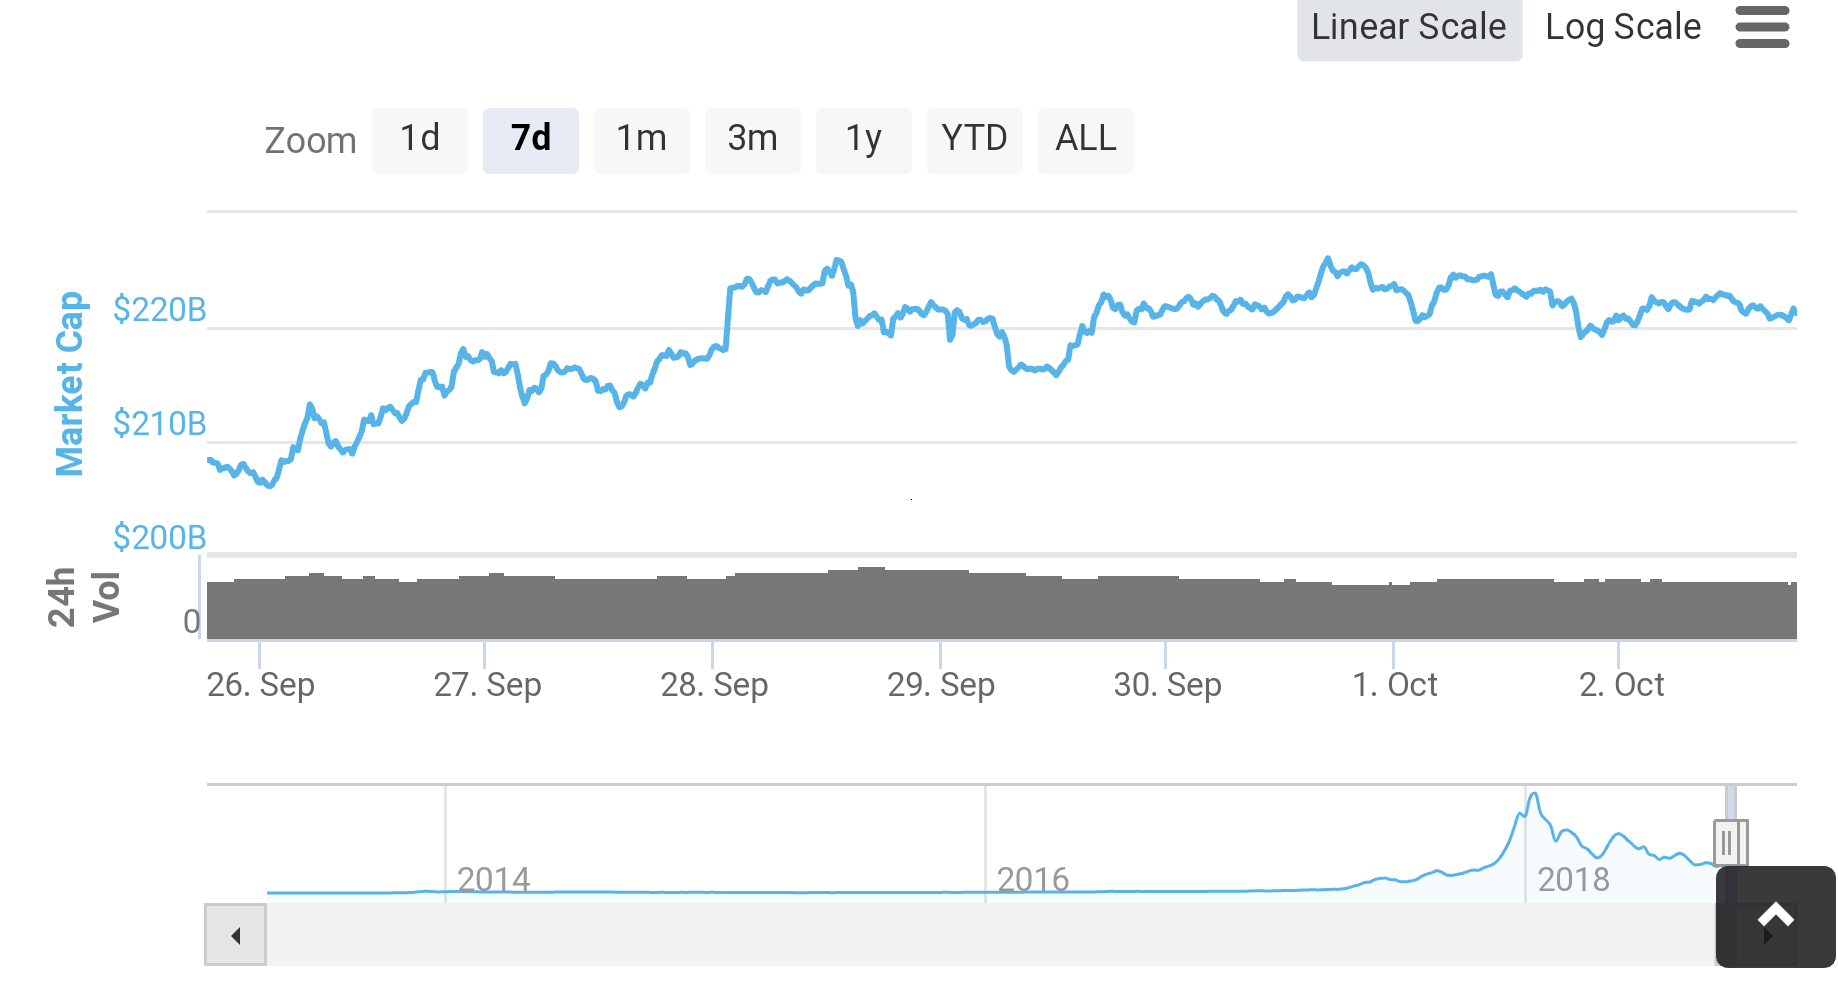Click 2016 marker in navigator timeline
The height and width of the screenshot is (1003, 1838).
(1033, 879)
